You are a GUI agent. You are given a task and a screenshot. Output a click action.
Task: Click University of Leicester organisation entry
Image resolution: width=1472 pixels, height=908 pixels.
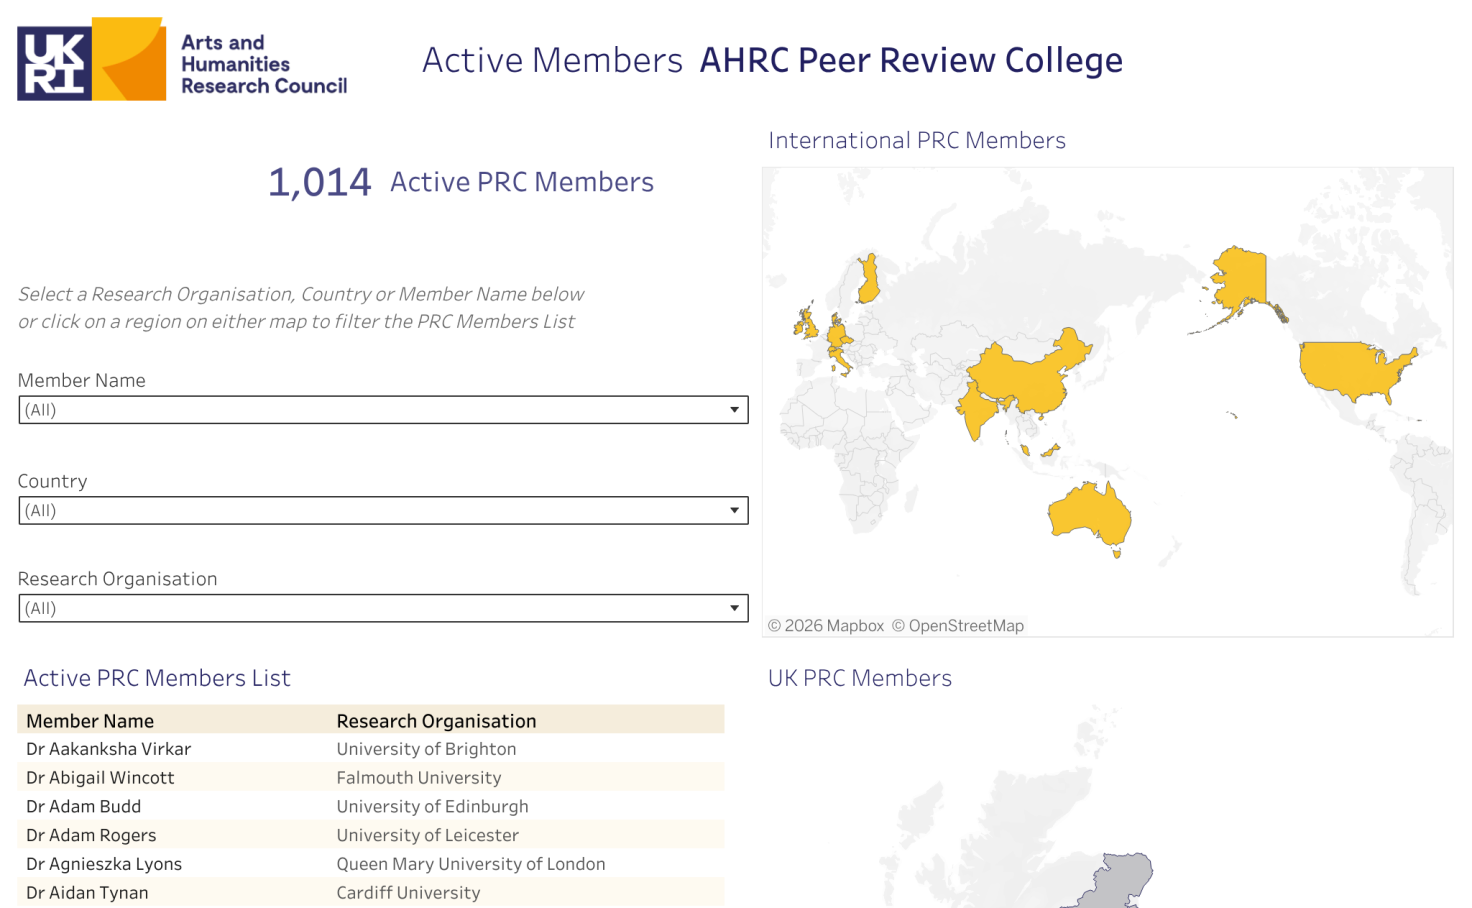[427, 836]
